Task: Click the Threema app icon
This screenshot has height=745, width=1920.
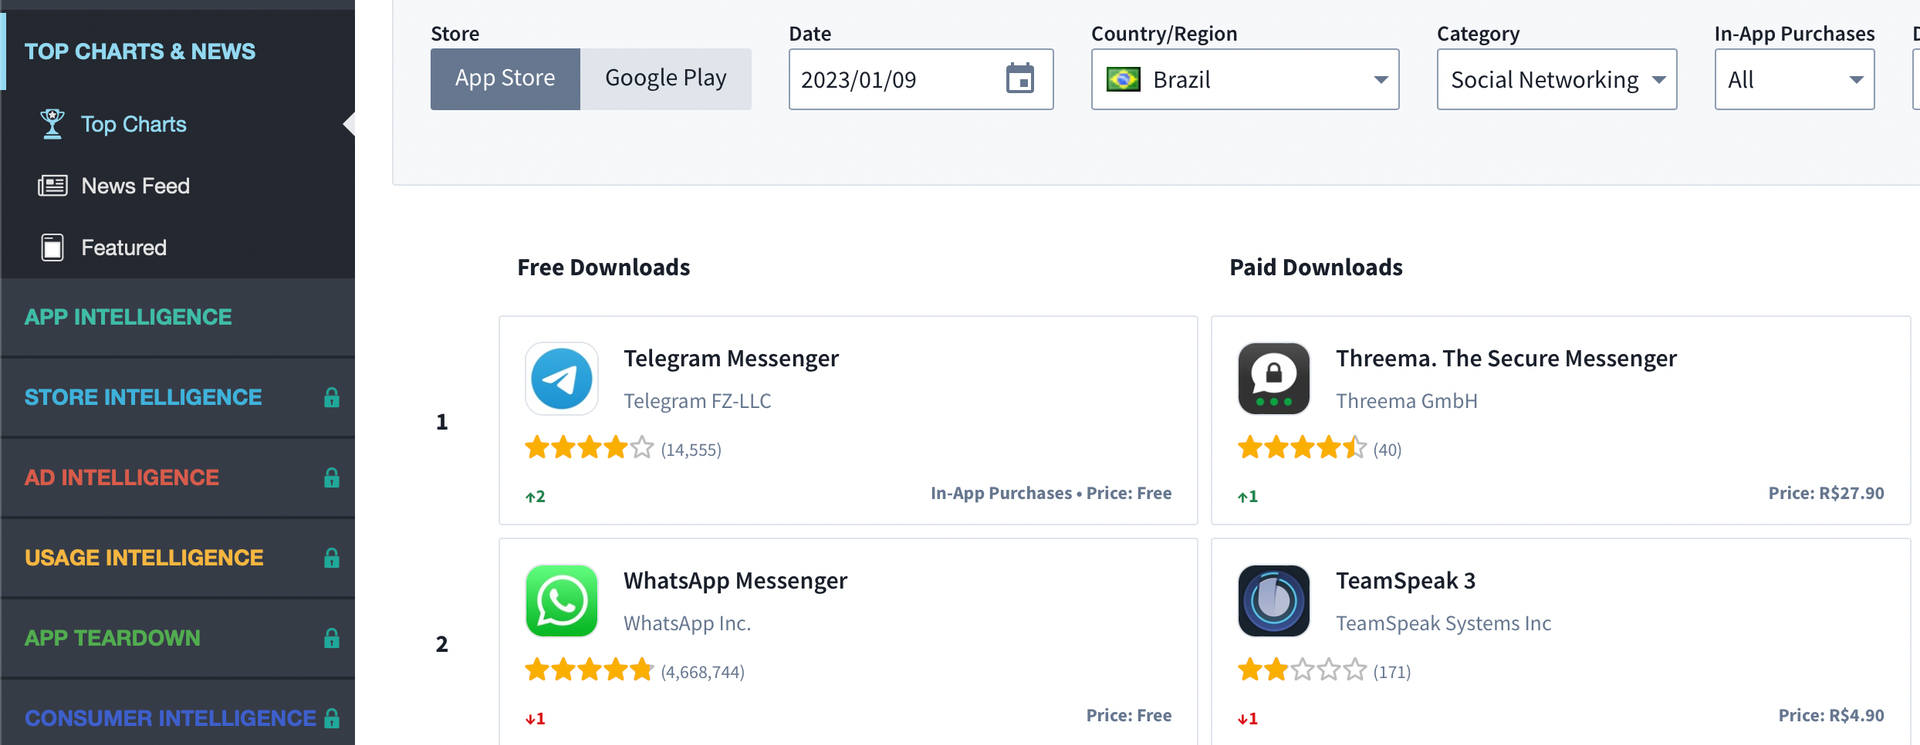Action: click(1274, 379)
